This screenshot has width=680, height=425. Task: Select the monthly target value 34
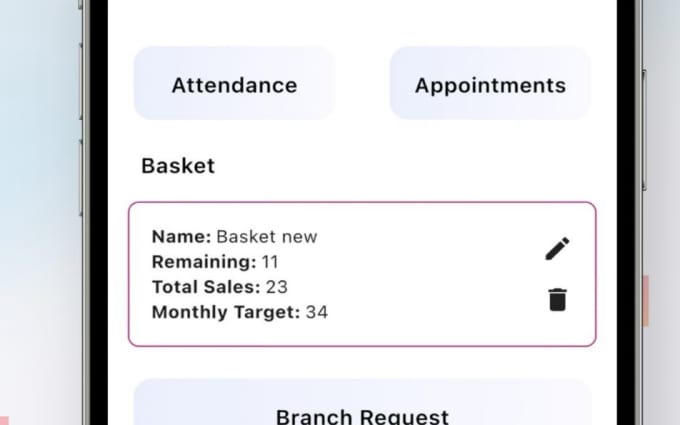pyautogui.click(x=317, y=312)
